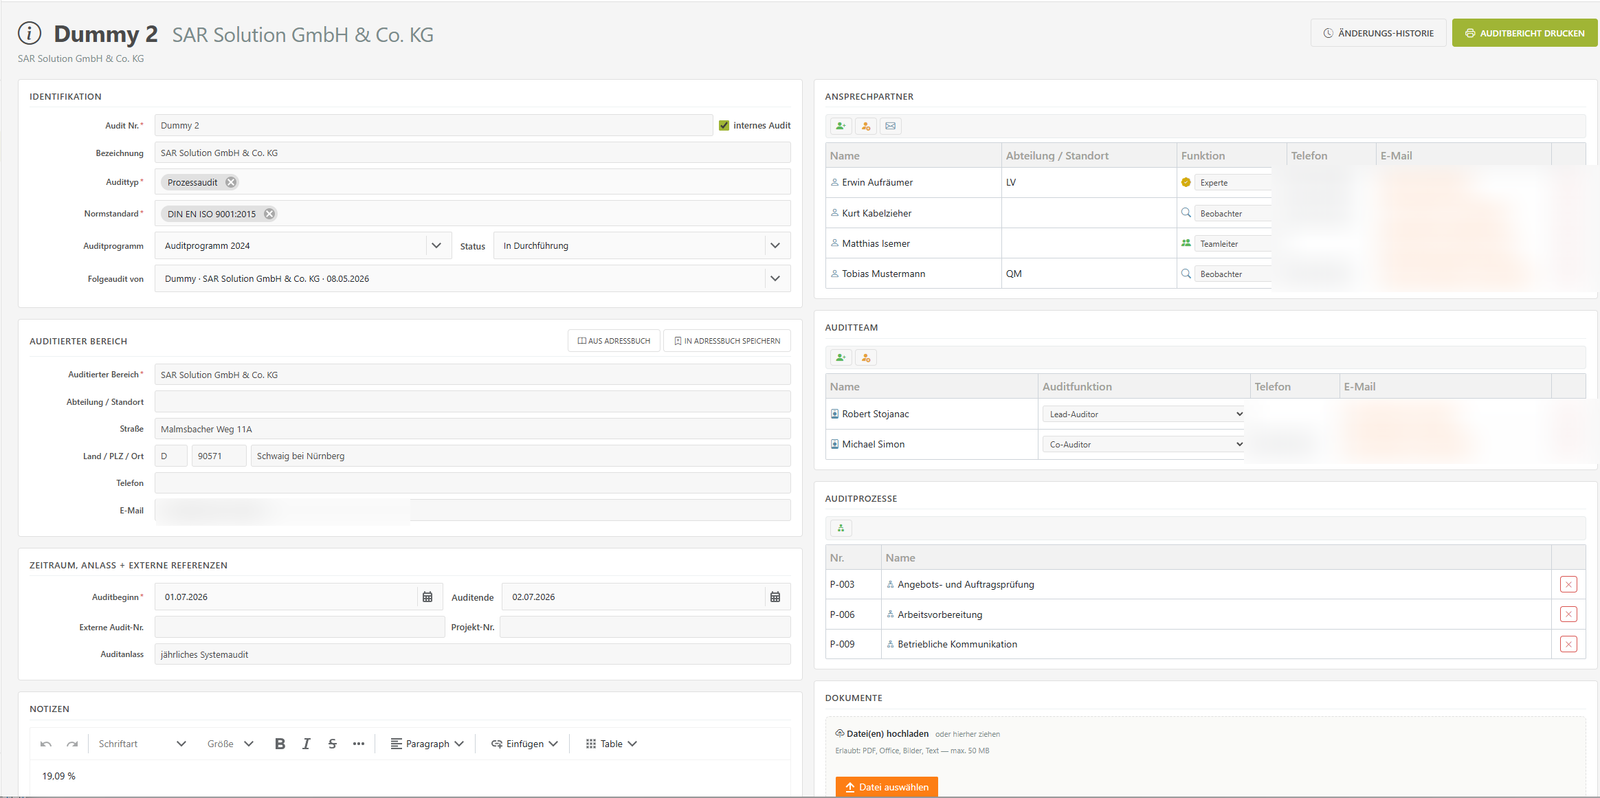Viewport: 1600px width, 798px height.
Task: Remove process P-006 with red X
Action: coord(1568,614)
